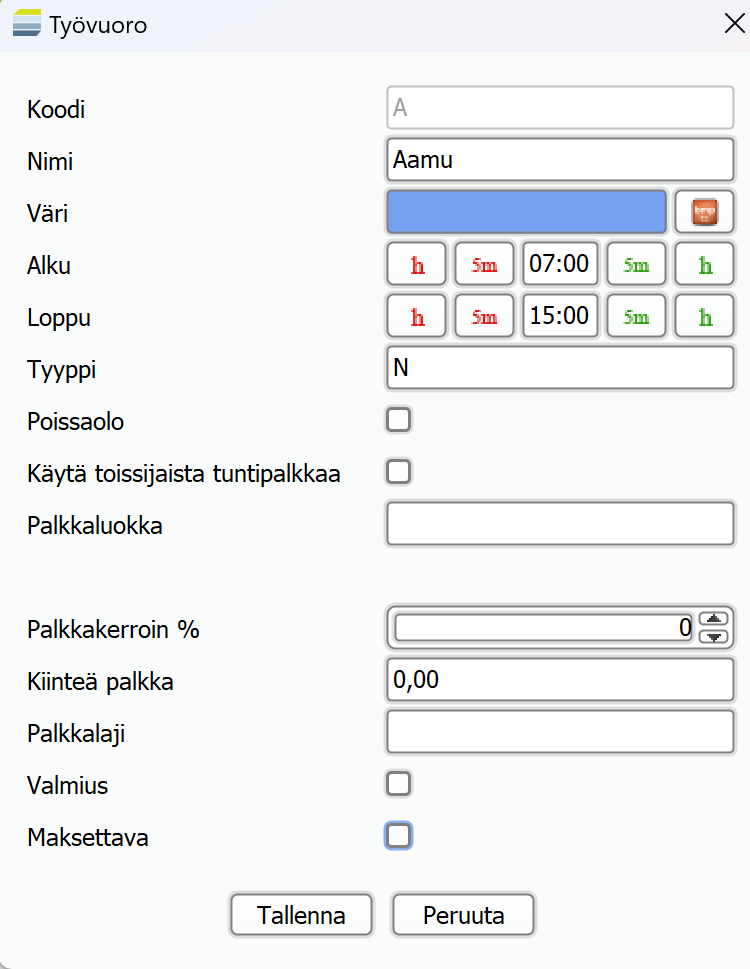Decrease Palkkakerroin % with down arrow
This screenshot has width=750, height=969.
(714, 636)
